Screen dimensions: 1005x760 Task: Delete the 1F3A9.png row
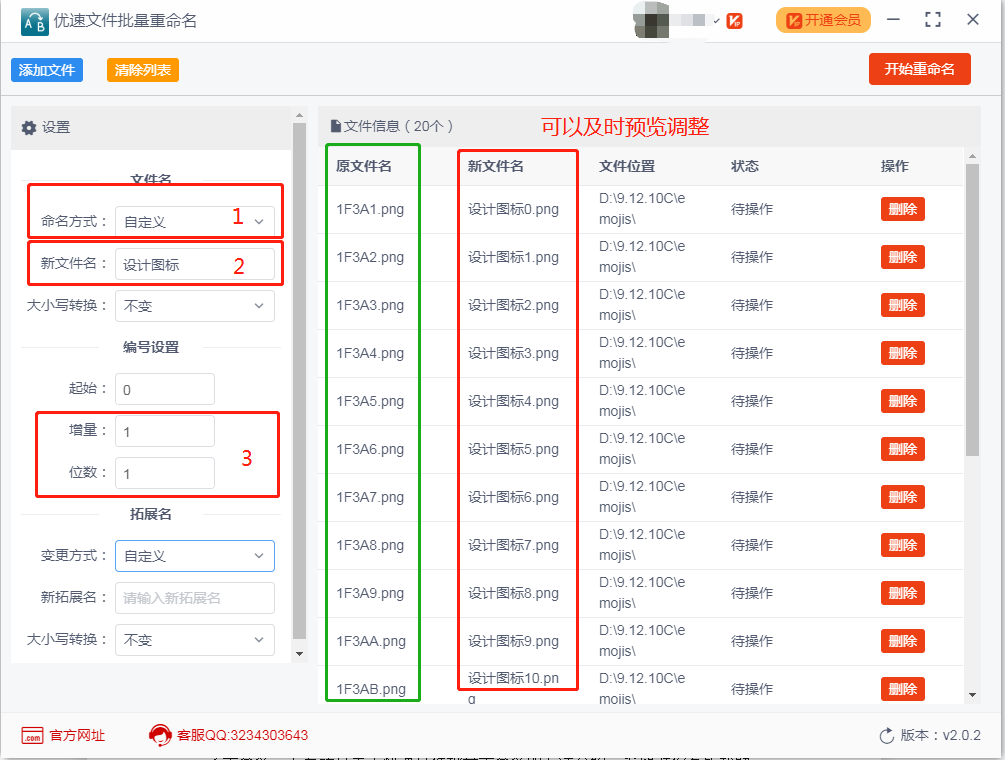[902, 593]
